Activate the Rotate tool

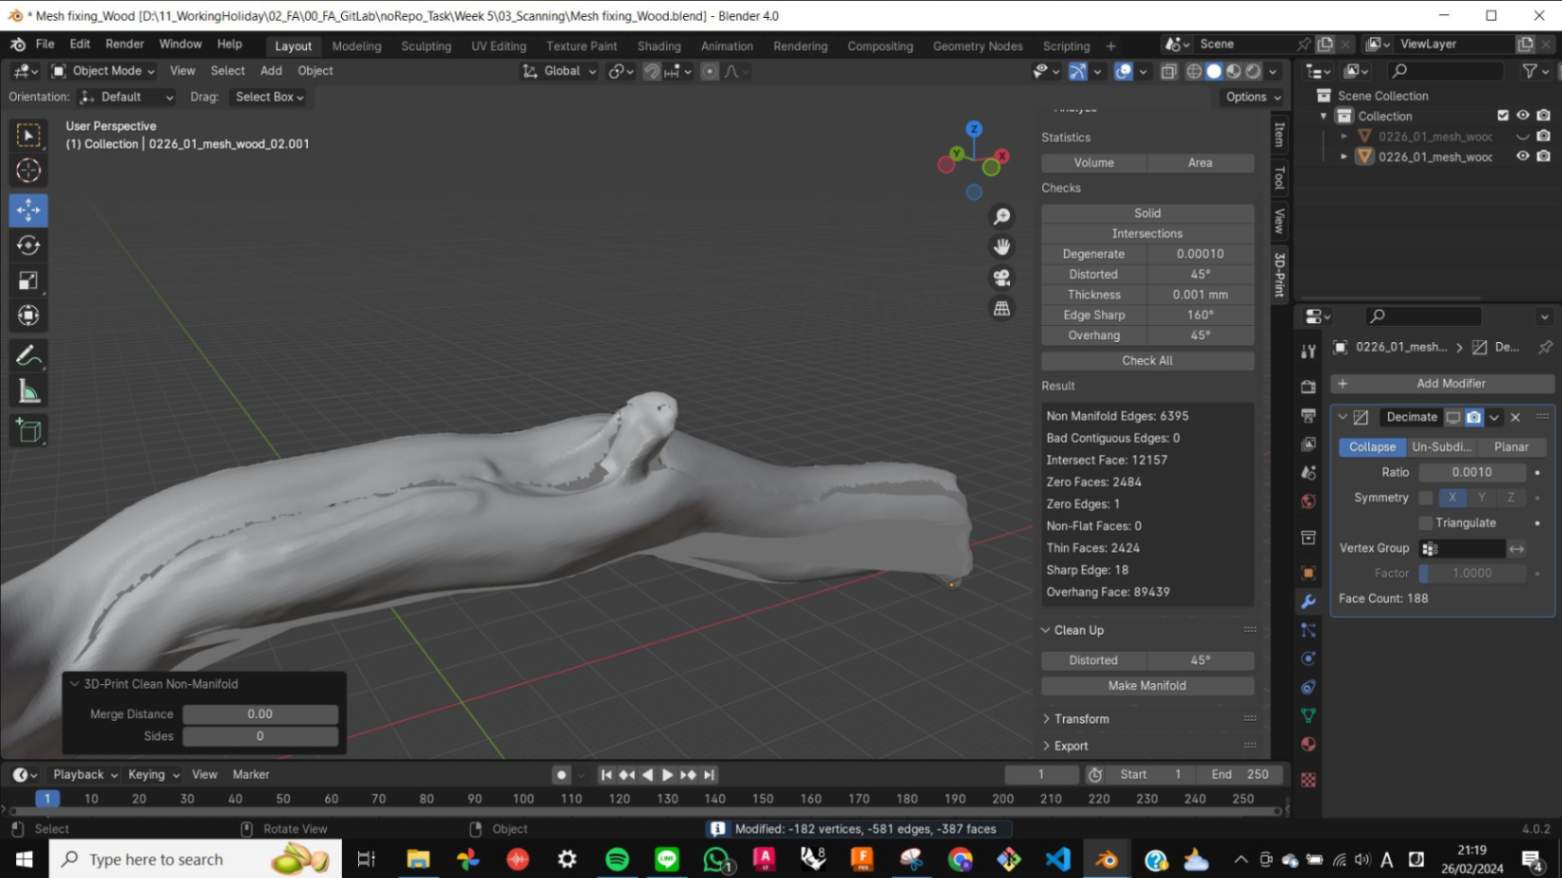[x=28, y=245]
